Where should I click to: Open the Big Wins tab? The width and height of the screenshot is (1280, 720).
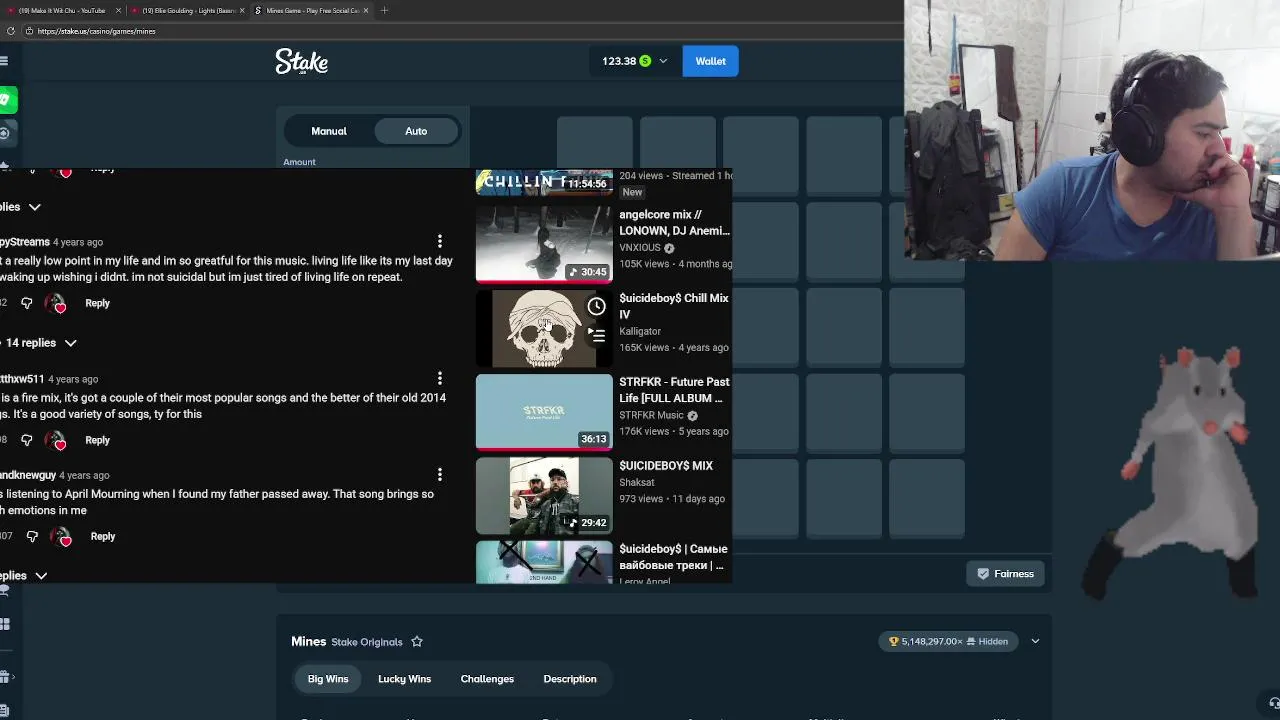328,679
